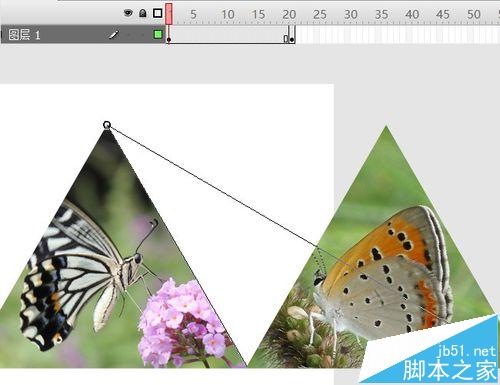Show all layers as outlines icon
This screenshot has width=500, height=385.
pyautogui.click(x=158, y=13)
